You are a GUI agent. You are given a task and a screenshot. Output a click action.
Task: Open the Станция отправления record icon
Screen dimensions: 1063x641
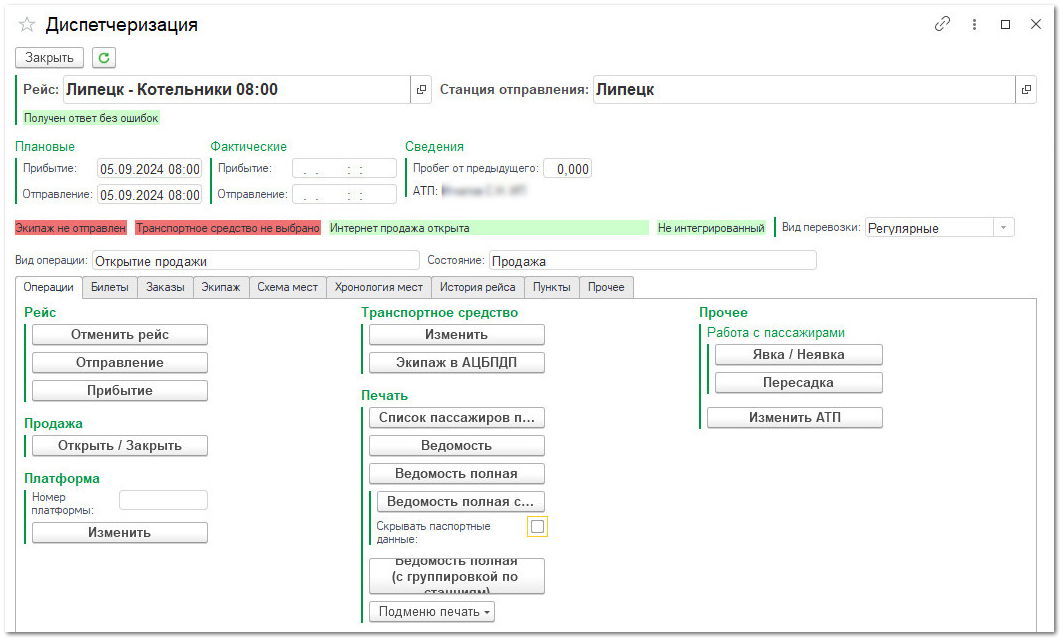click(x=1026, y=90)
